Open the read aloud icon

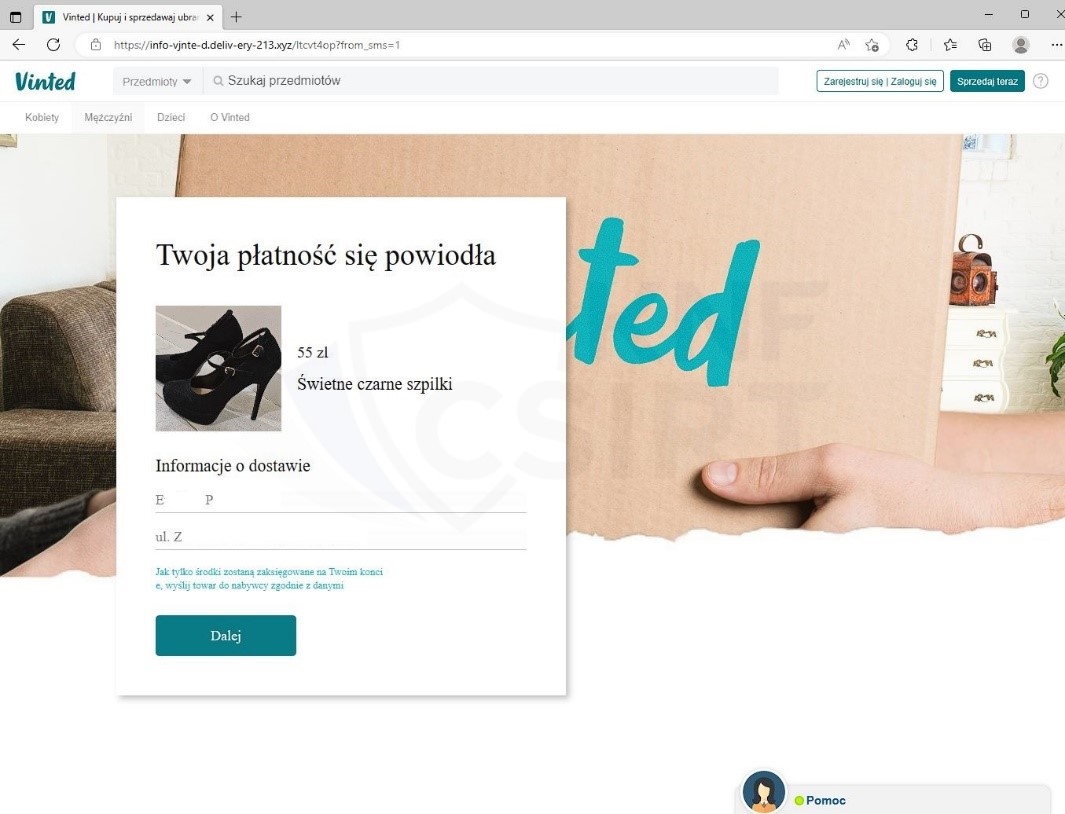point(843,45)
